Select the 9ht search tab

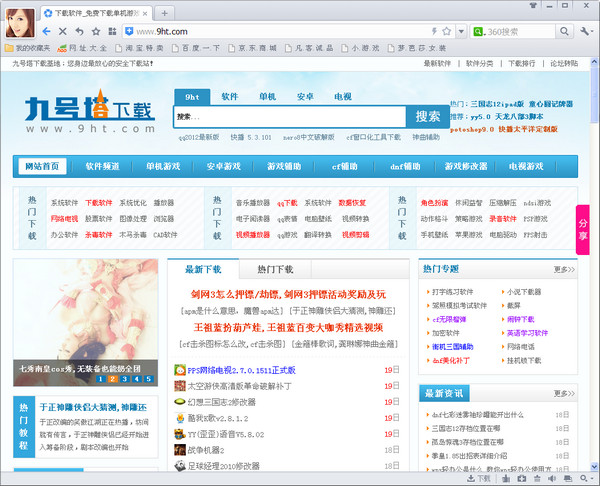click(x=192, y=97)
